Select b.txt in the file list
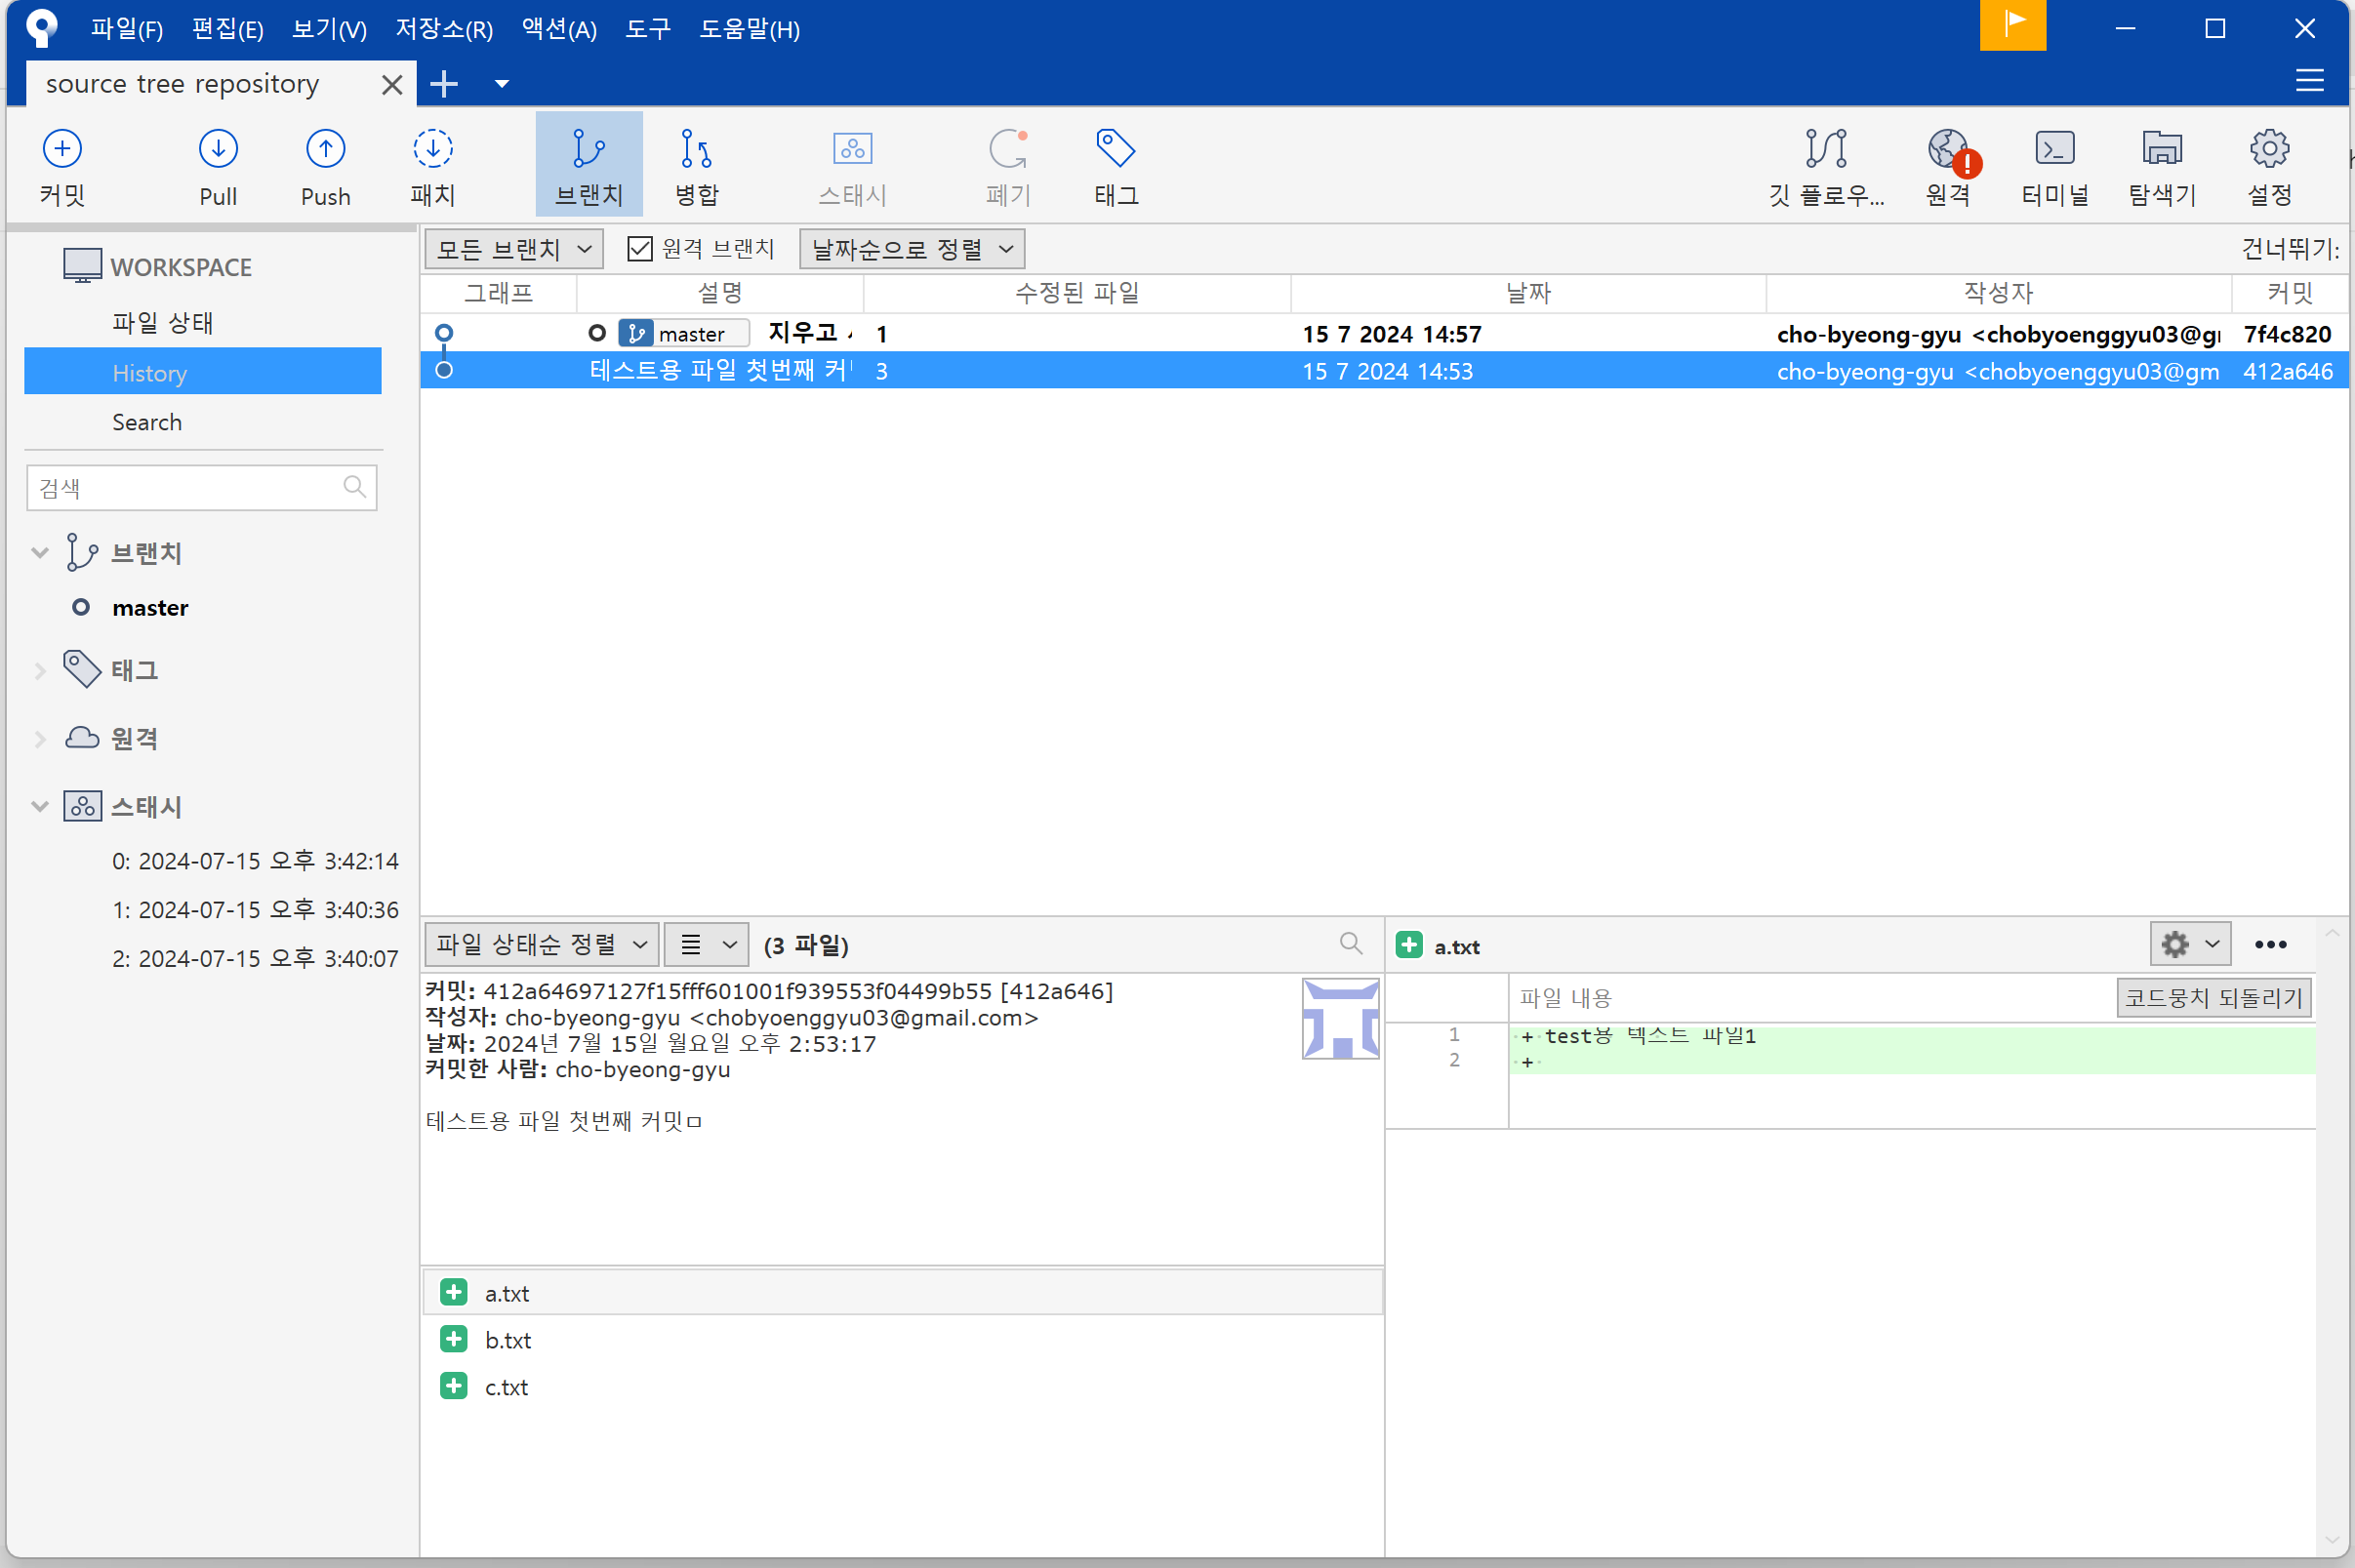 508,1340
